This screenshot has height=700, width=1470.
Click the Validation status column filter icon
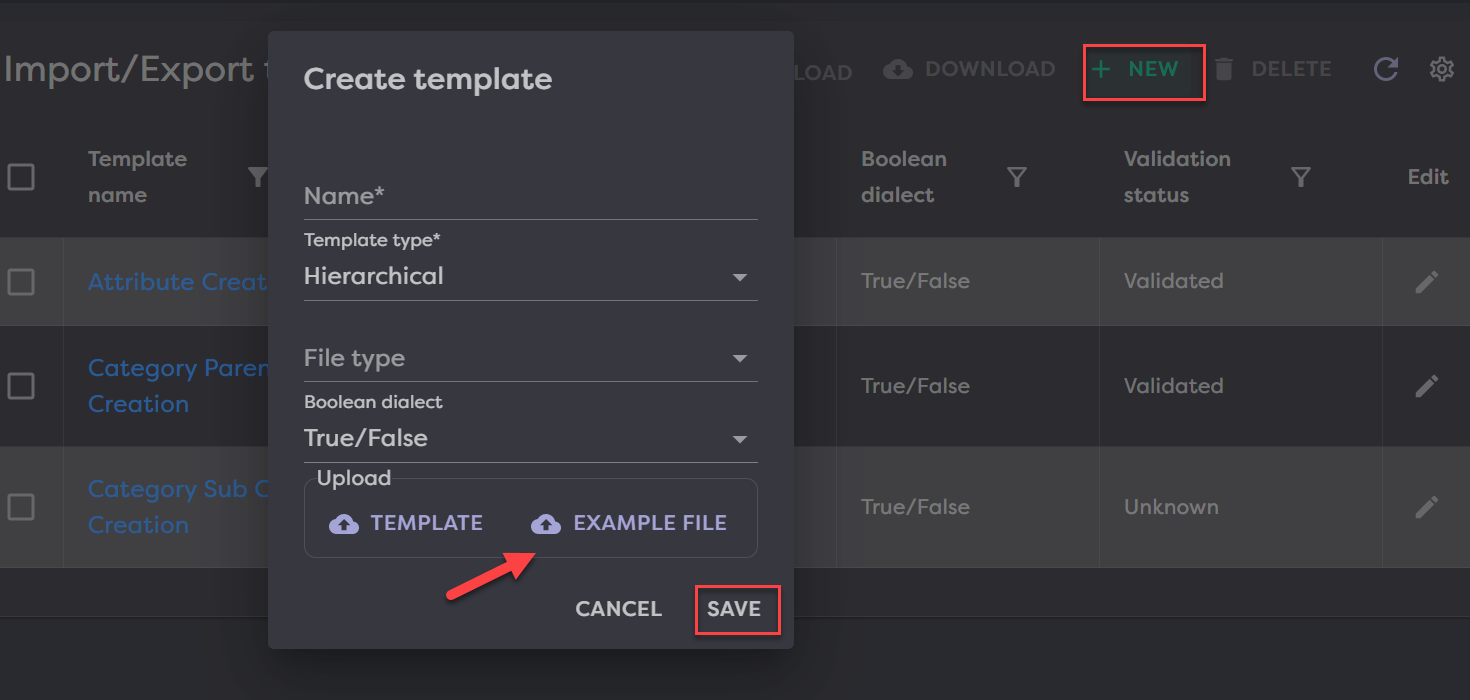[x=1300, y=177]
